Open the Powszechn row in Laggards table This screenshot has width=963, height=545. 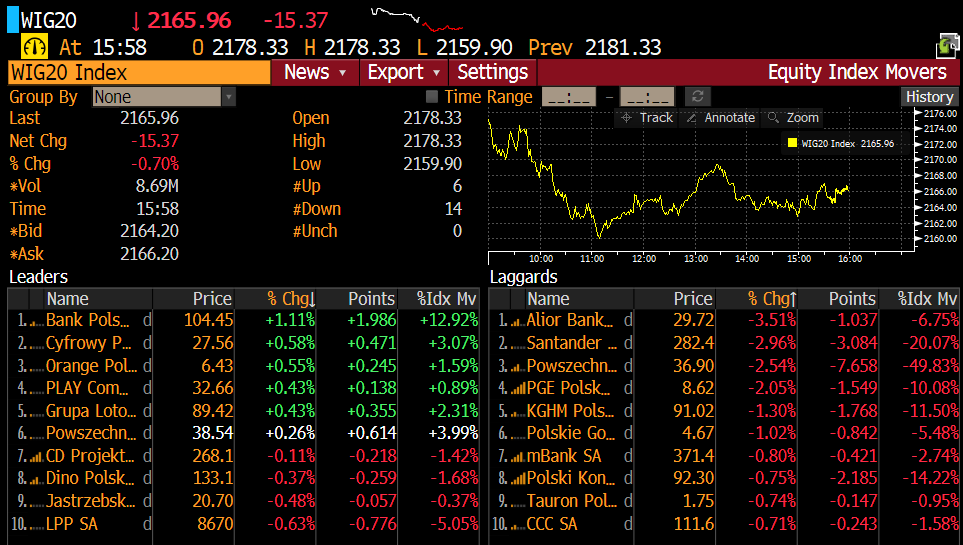point(725,366)
